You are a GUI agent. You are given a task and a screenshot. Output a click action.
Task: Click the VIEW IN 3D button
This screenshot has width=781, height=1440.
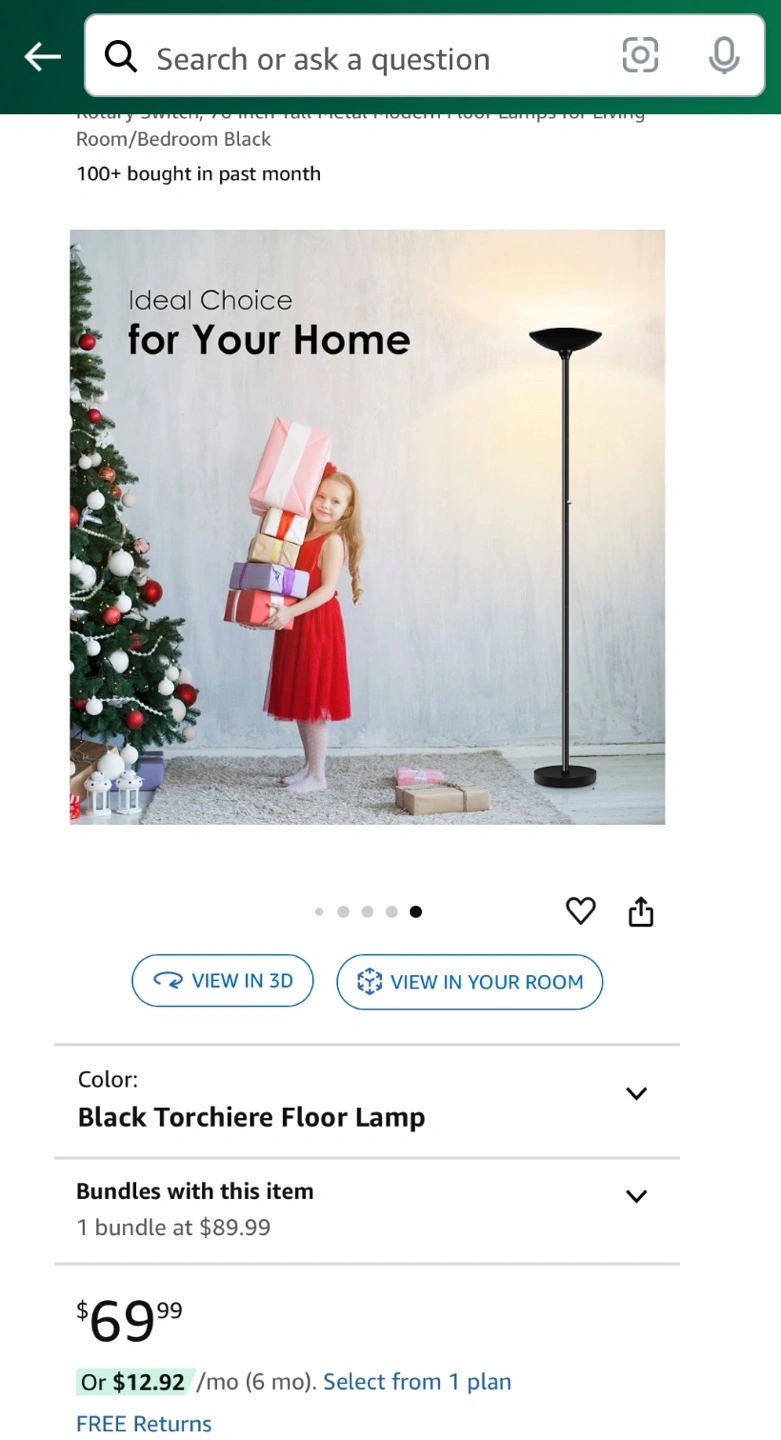click(223, 981)
